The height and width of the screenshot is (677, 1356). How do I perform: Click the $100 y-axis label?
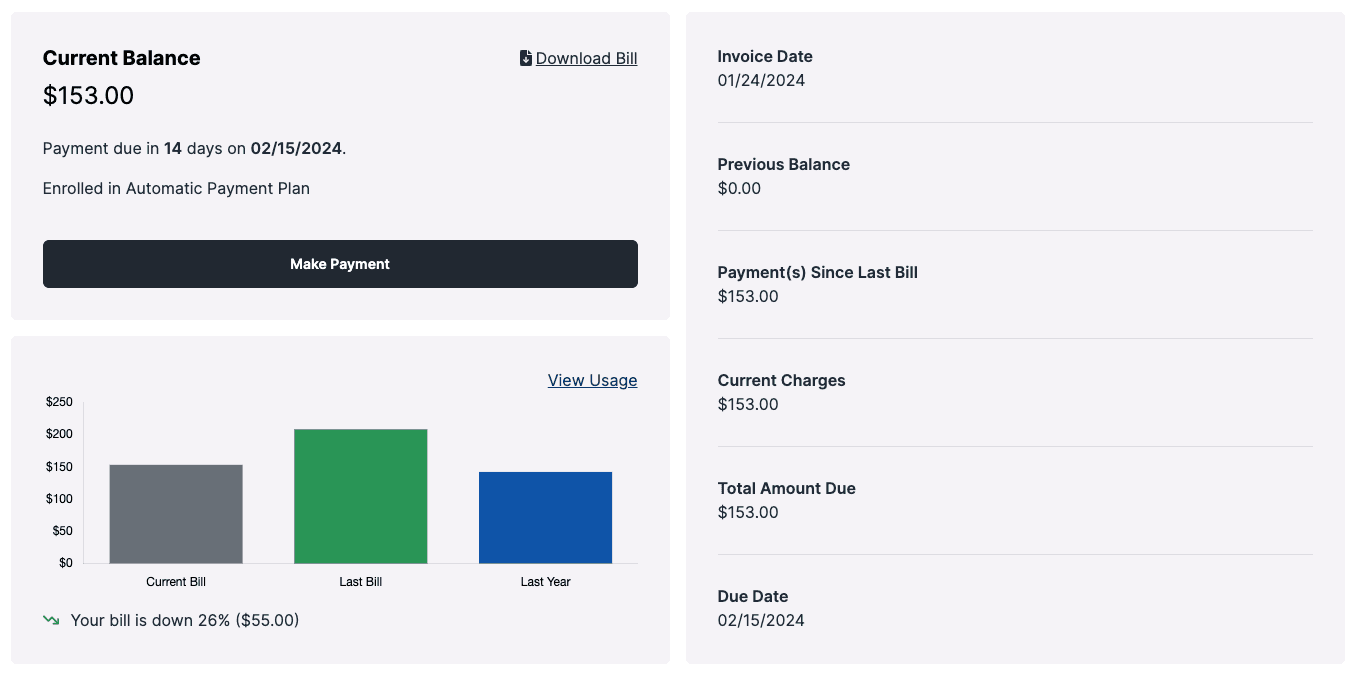(x=59, y=499)
